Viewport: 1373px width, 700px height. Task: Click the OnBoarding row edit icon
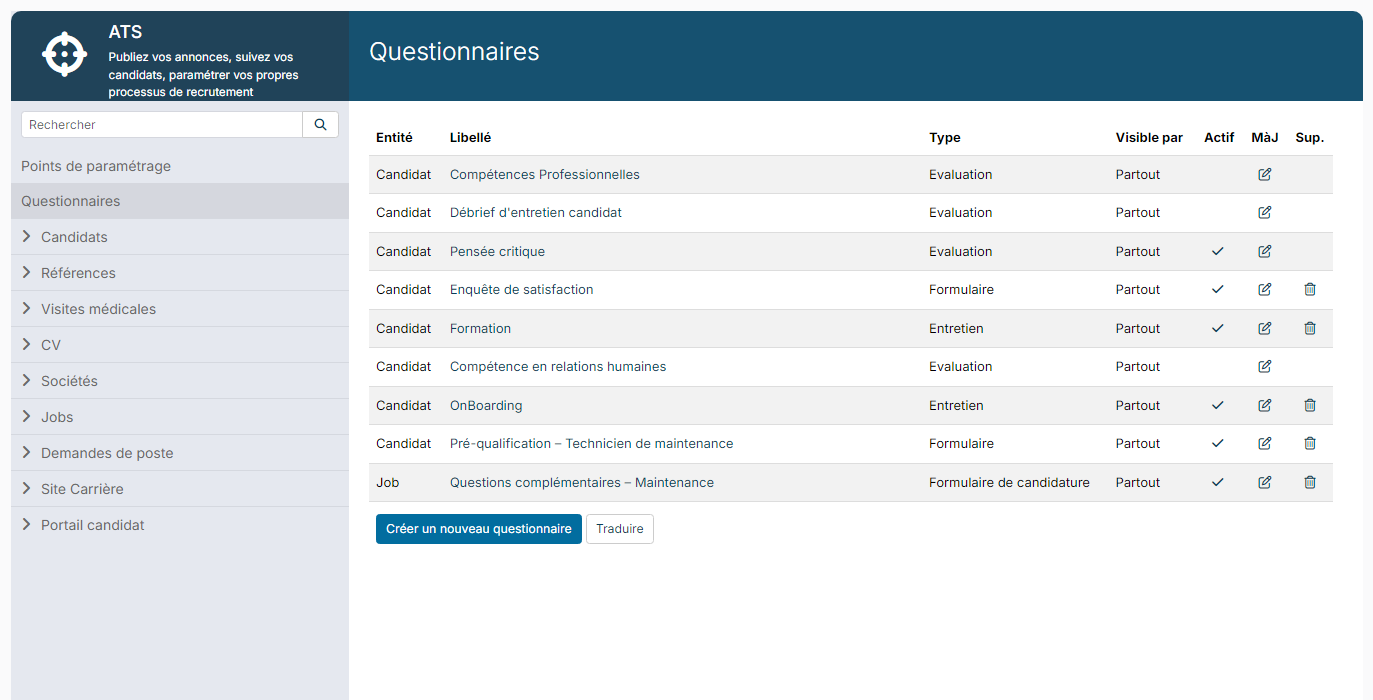[x=1265, y=406]
